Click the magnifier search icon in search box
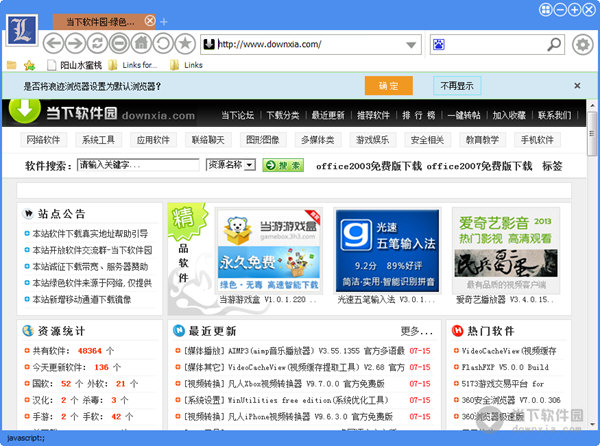 tap(554, 44)
